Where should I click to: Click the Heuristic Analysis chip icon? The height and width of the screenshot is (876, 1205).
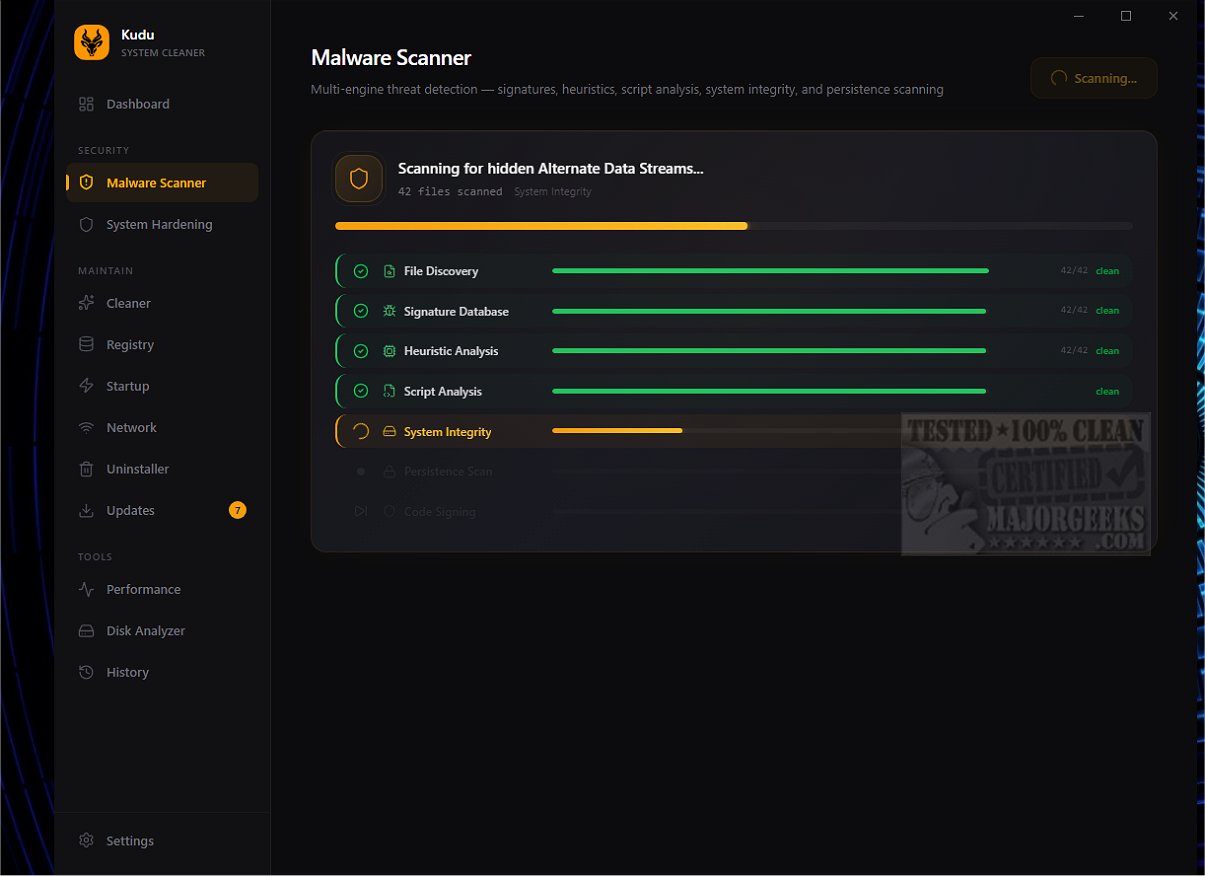click(389, 351)
